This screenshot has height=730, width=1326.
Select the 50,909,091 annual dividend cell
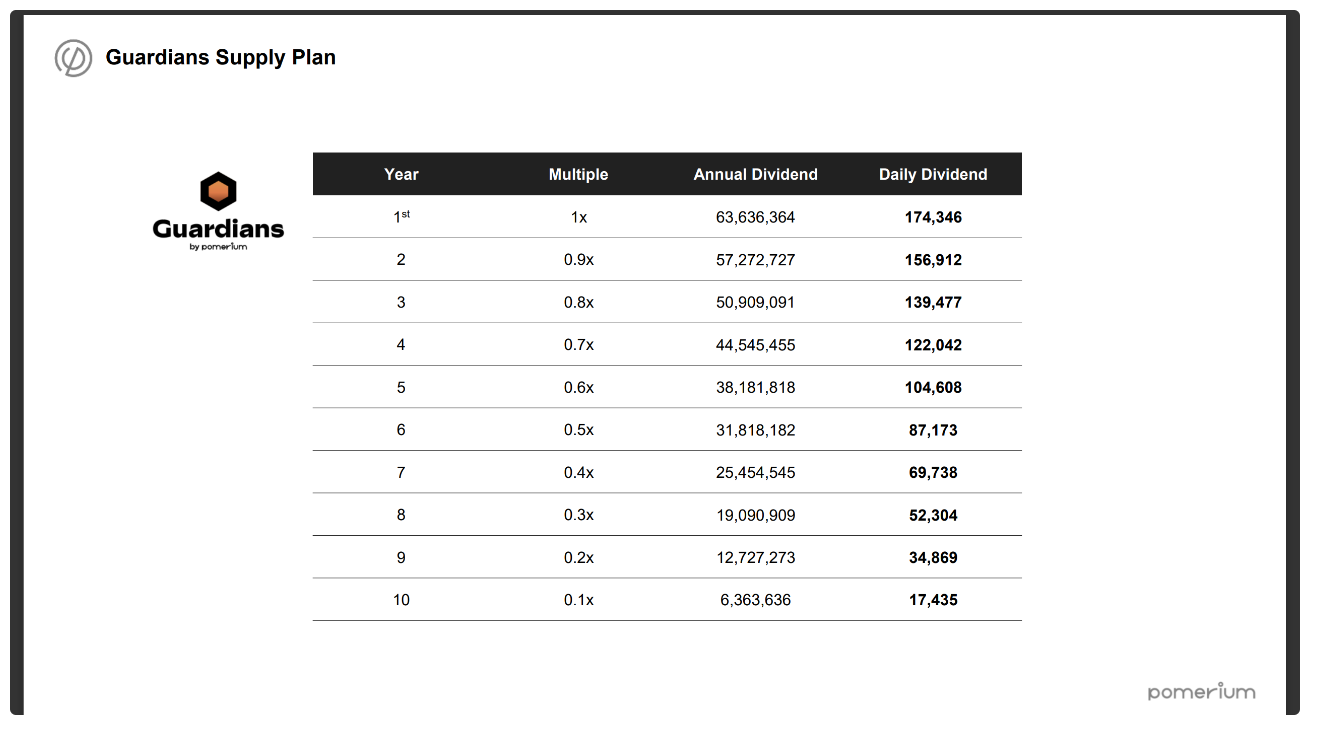755,302
